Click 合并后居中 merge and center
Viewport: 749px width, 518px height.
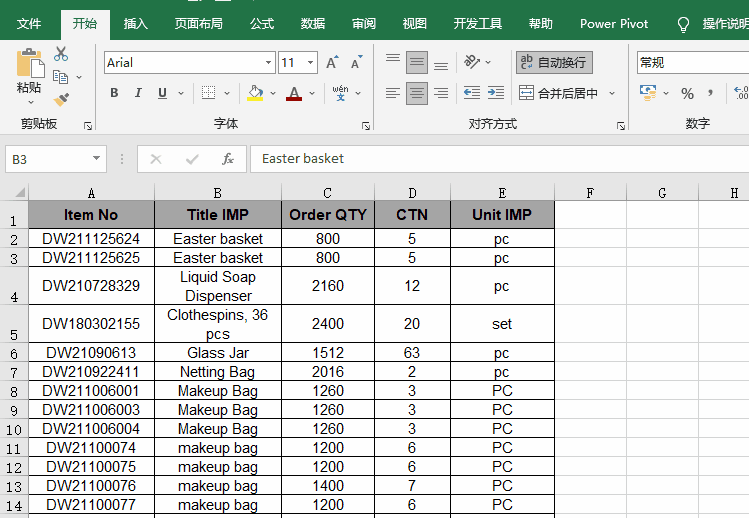point(558,93)
